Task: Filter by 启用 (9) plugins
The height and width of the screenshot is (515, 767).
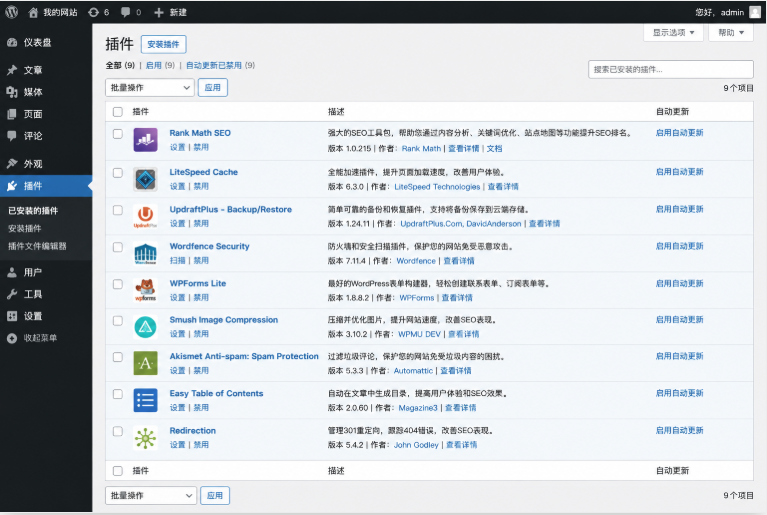Action: point(160,66)
